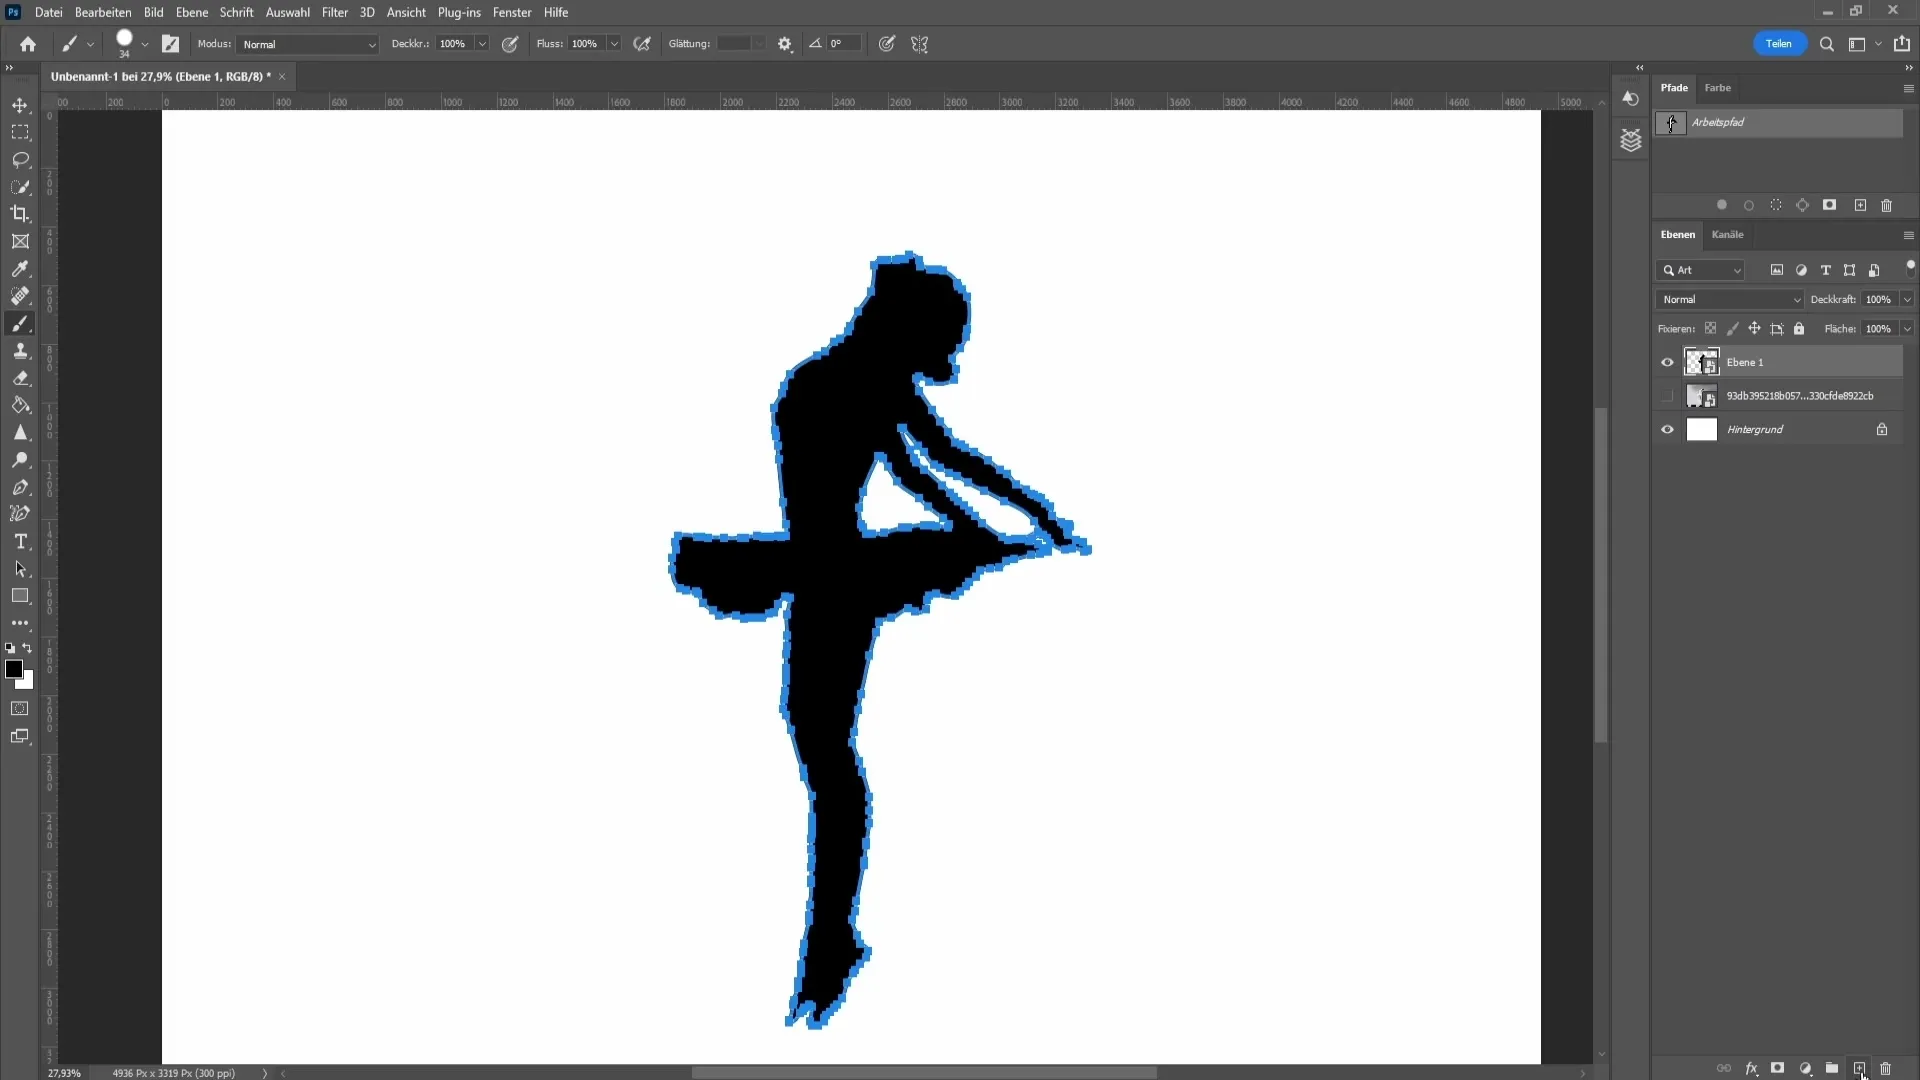Select the Clone Stamp tool

pos(20,351)
